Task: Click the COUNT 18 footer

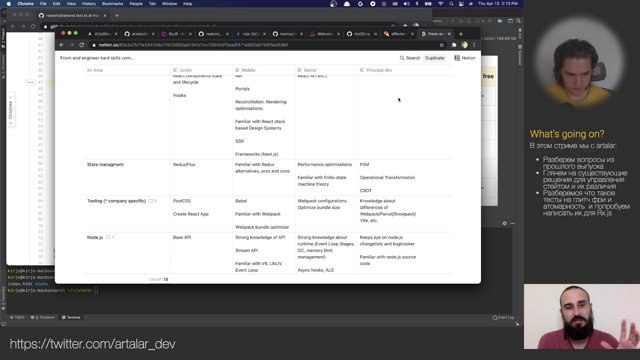Action: [158, 280]
